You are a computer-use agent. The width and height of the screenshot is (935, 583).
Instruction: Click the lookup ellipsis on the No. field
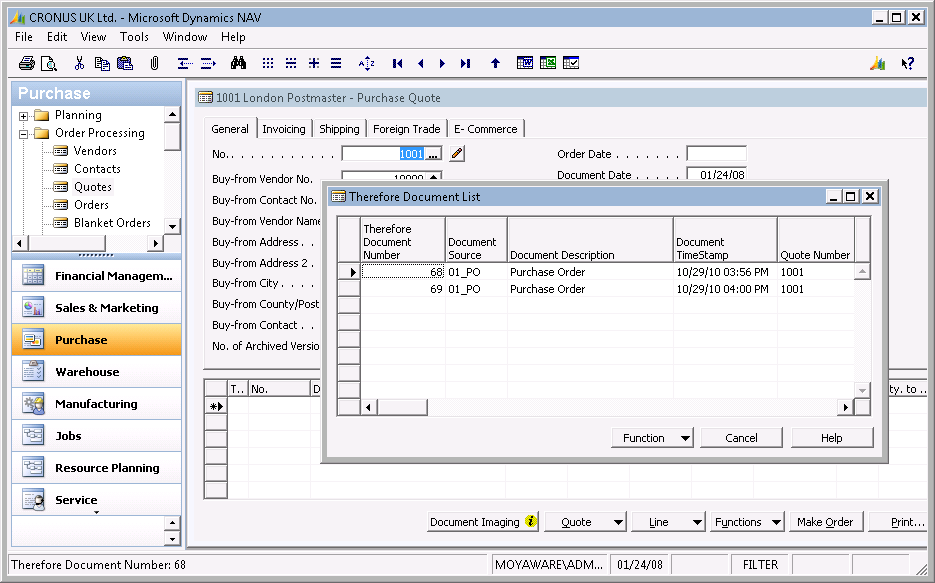(434, 154)
